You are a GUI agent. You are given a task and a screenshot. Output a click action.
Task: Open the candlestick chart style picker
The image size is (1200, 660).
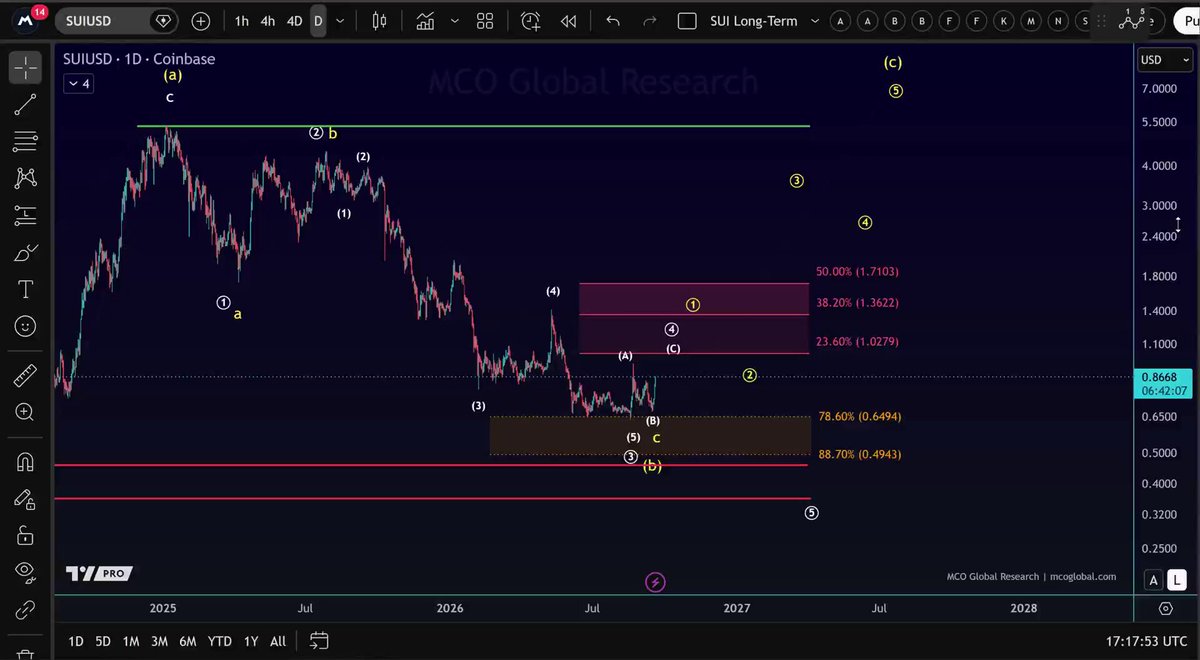click(x=379, y=21)
